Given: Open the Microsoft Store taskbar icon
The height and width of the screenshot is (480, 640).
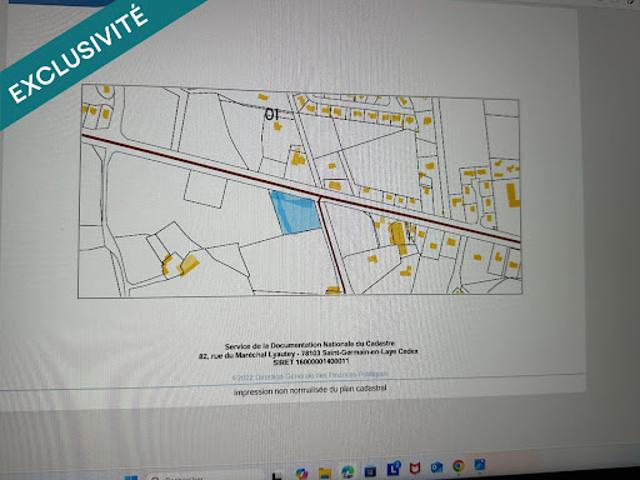Looking at the screenshot, I should [x=370, y=471].
